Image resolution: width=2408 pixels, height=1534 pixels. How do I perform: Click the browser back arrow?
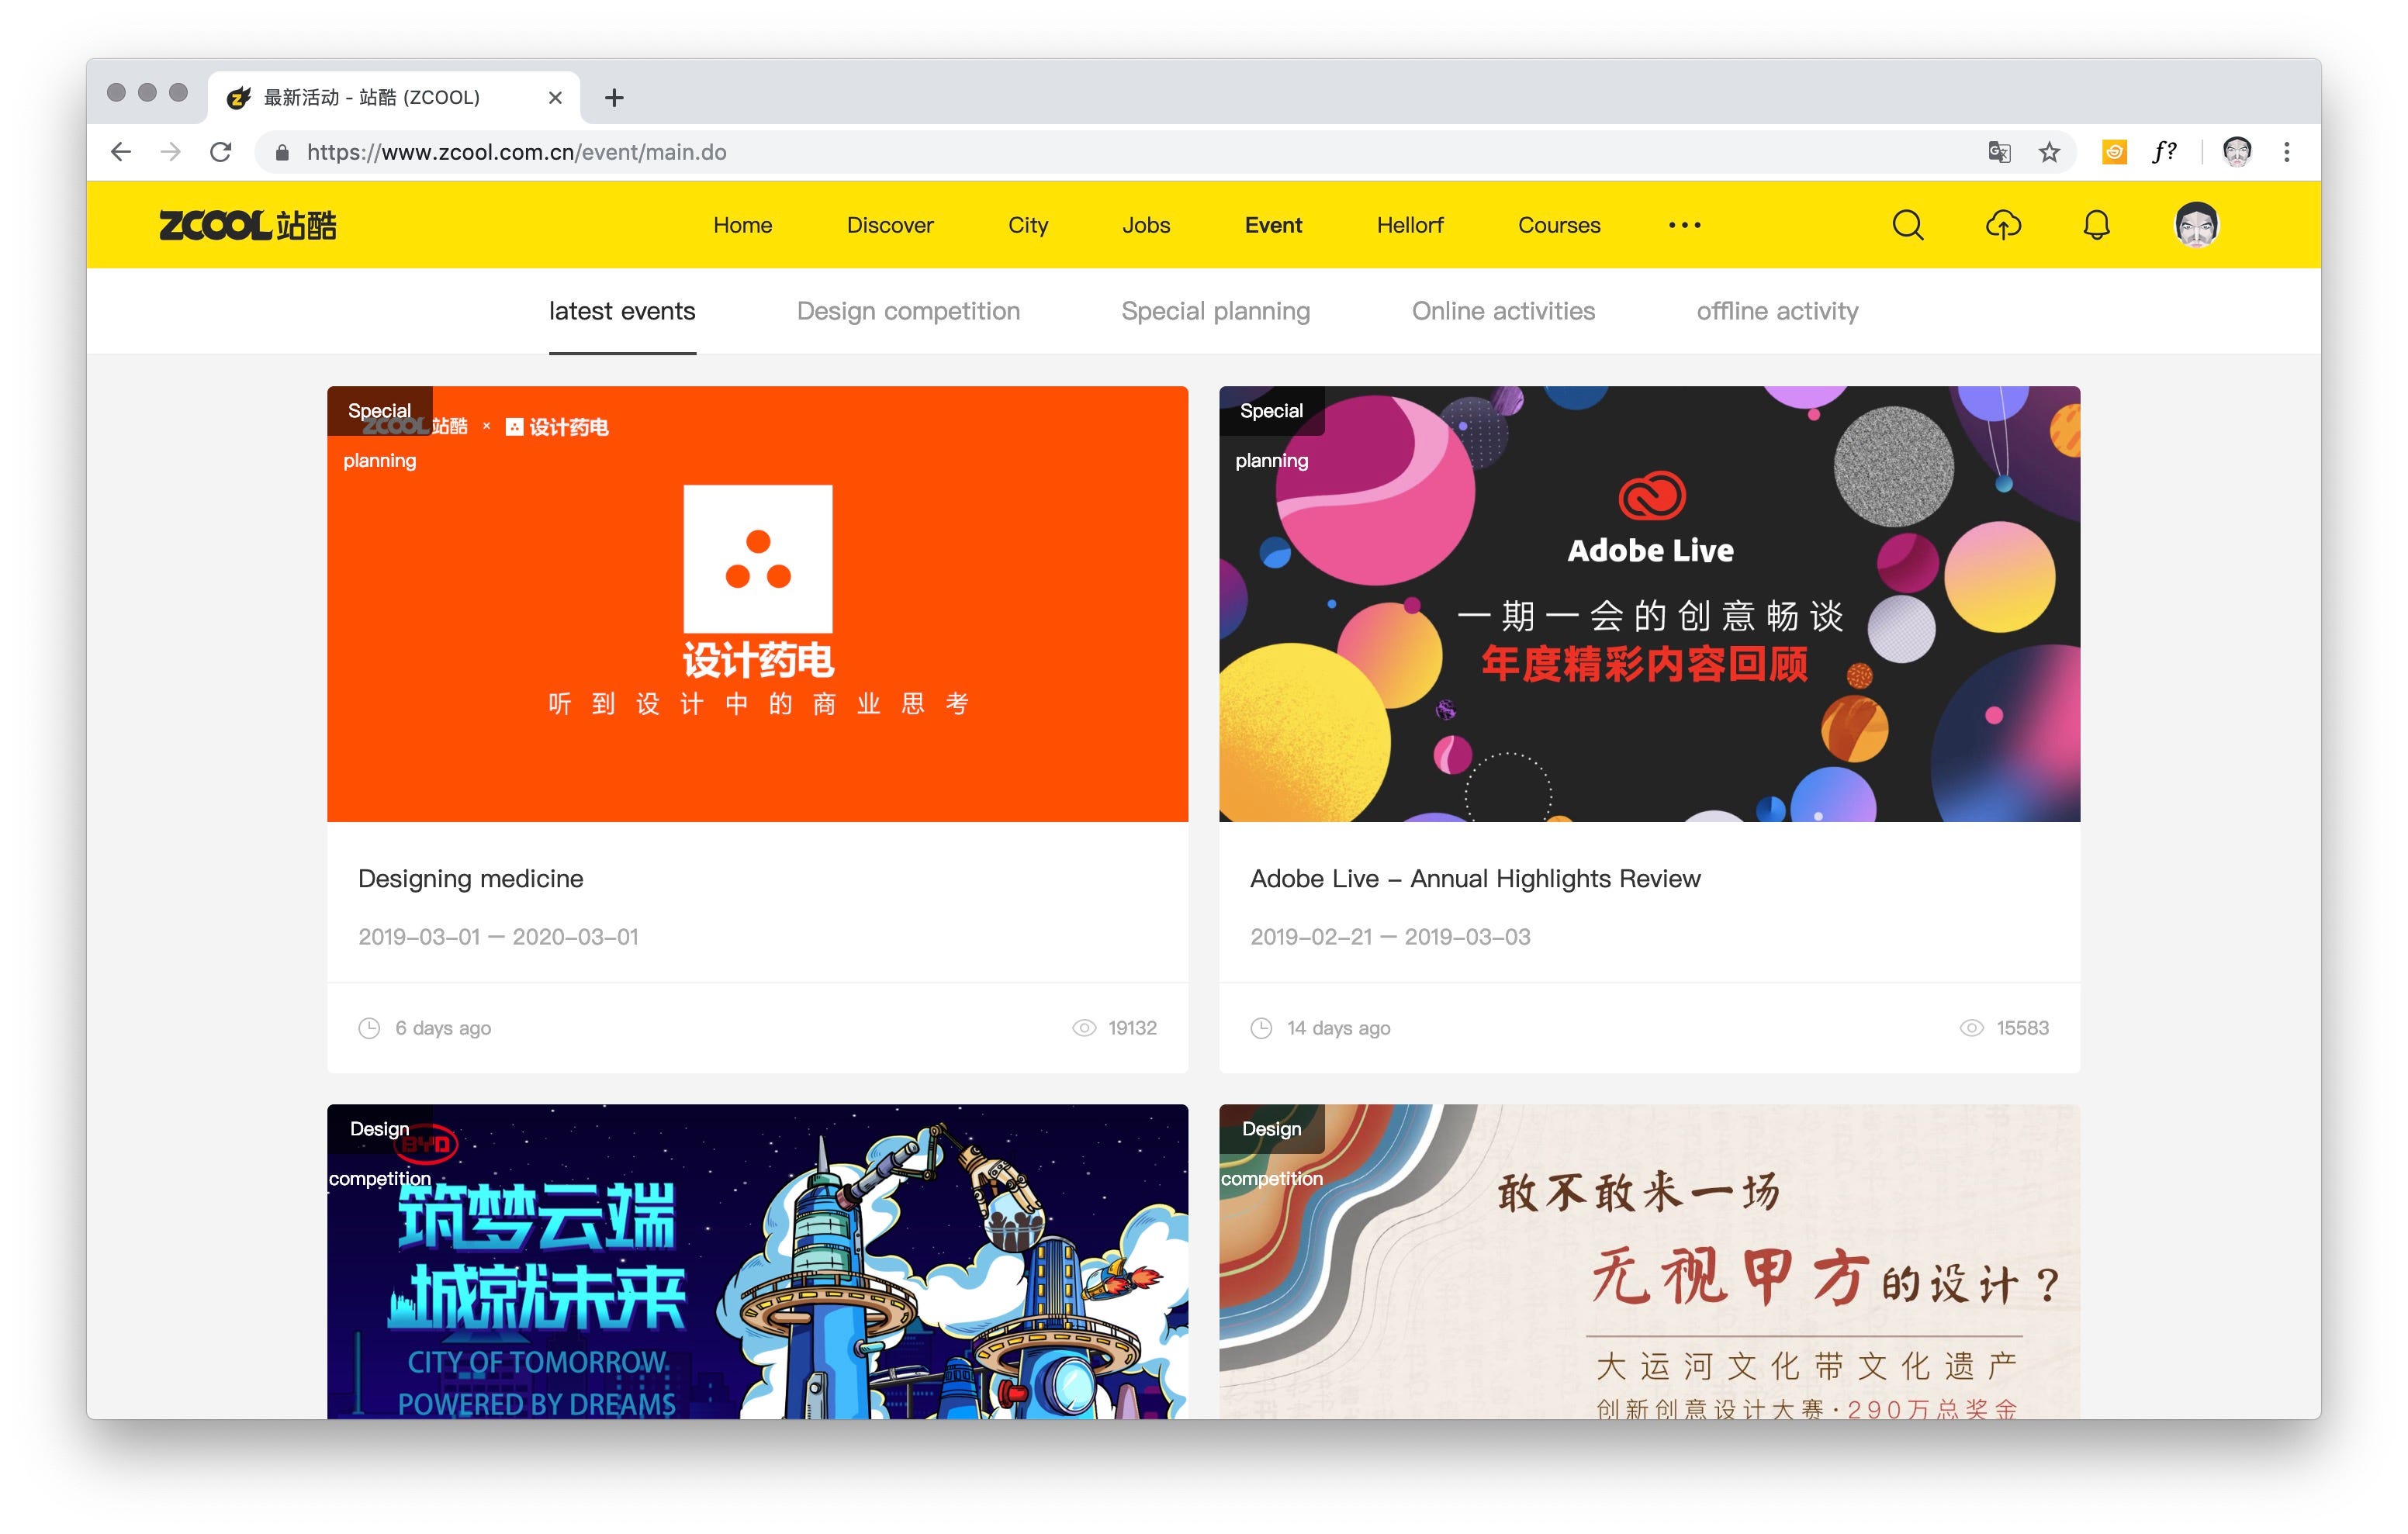click(121, 152)
